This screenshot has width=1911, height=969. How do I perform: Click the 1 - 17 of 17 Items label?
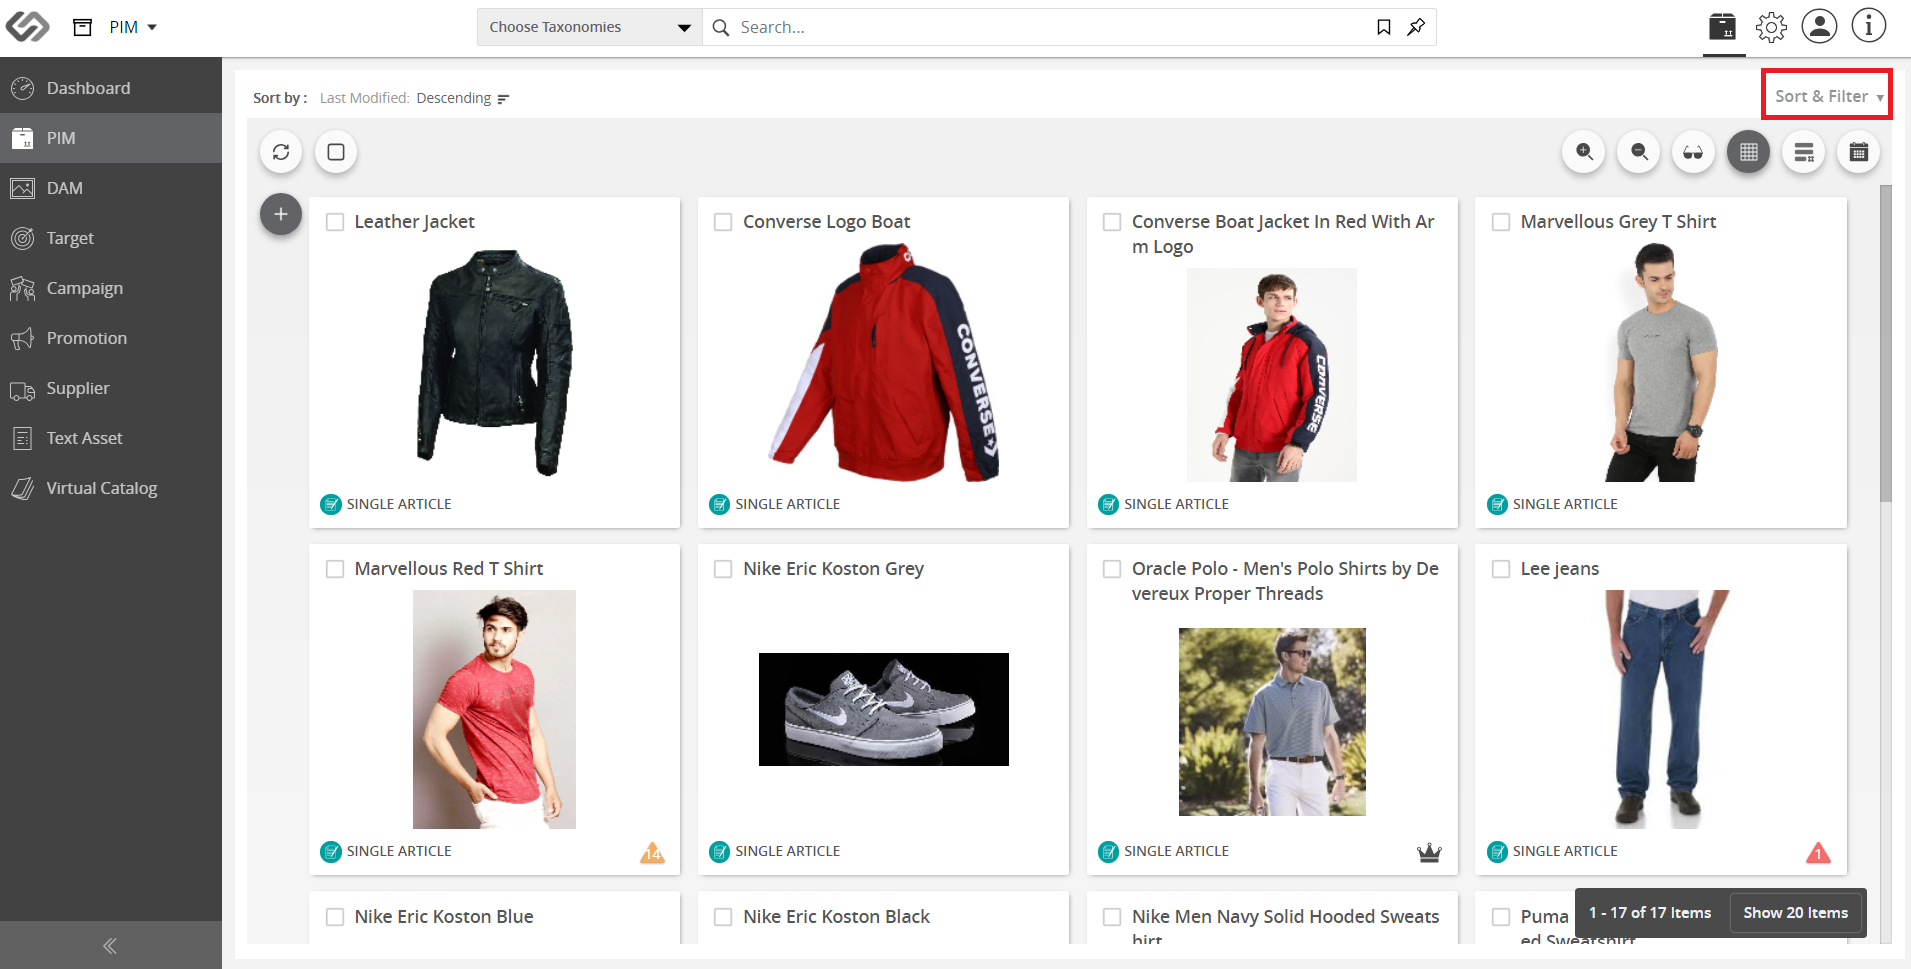tap(1650, 912)
